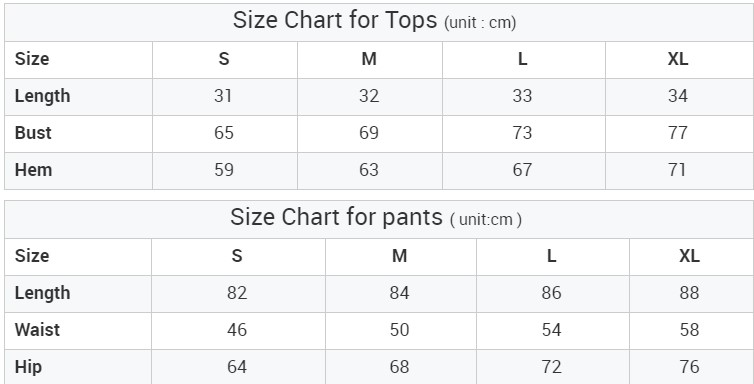Select the Bust value 69 for size M
Viewport: 754px width, 384px height.
369,133
